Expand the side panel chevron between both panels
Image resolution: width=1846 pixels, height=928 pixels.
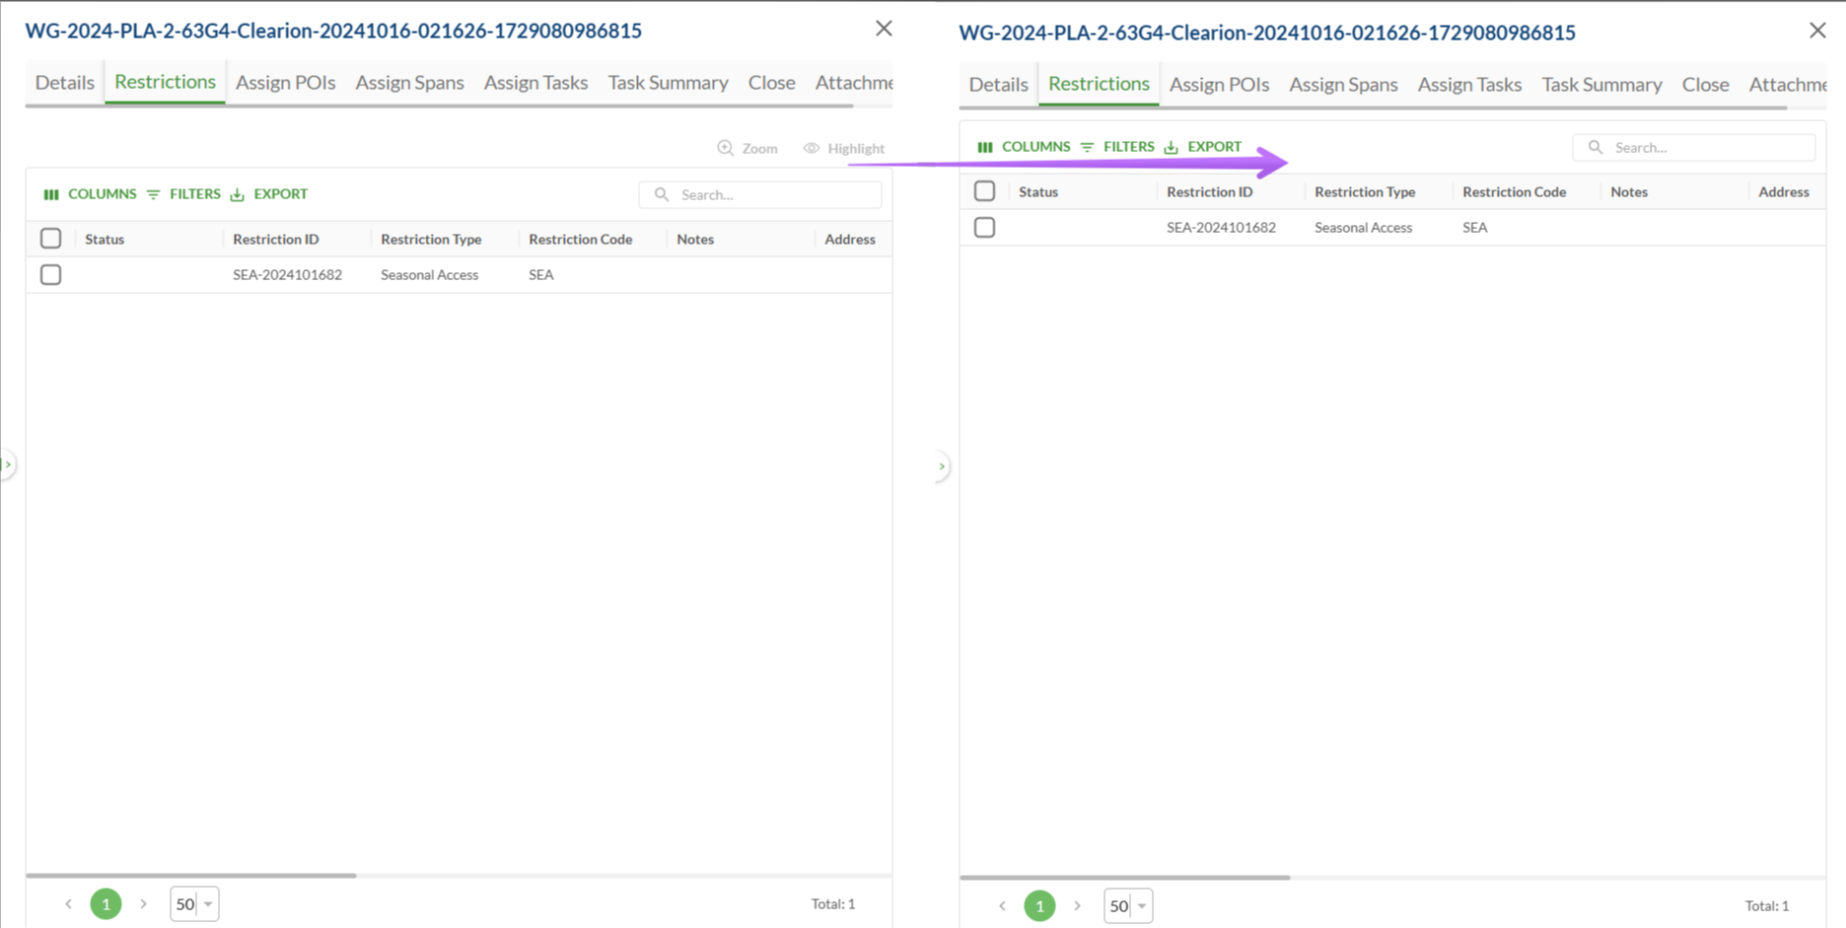(x=941, y=466)
